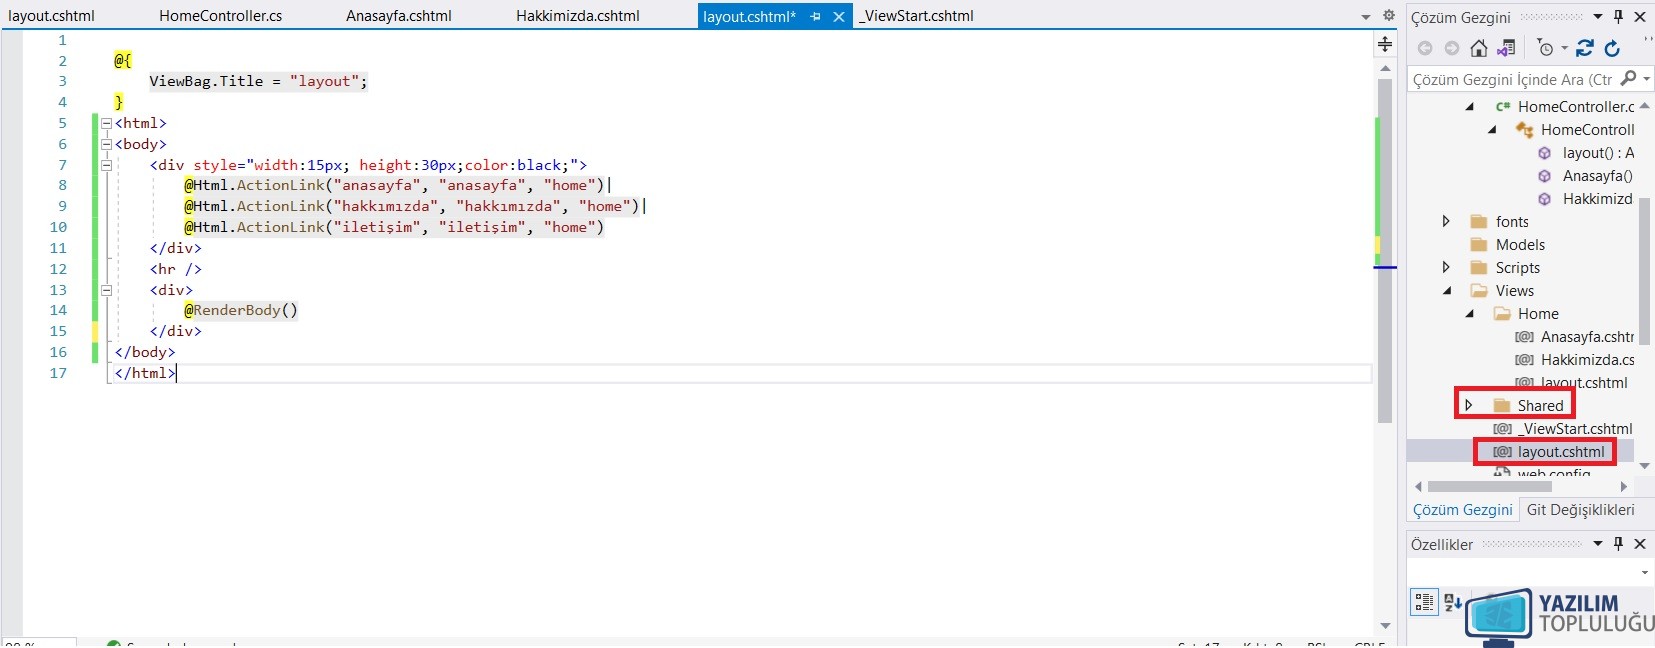Viewport: 1655px width, 648px height.
Task: Split the editor window with the splitter icon
Action: [1385, 43]
